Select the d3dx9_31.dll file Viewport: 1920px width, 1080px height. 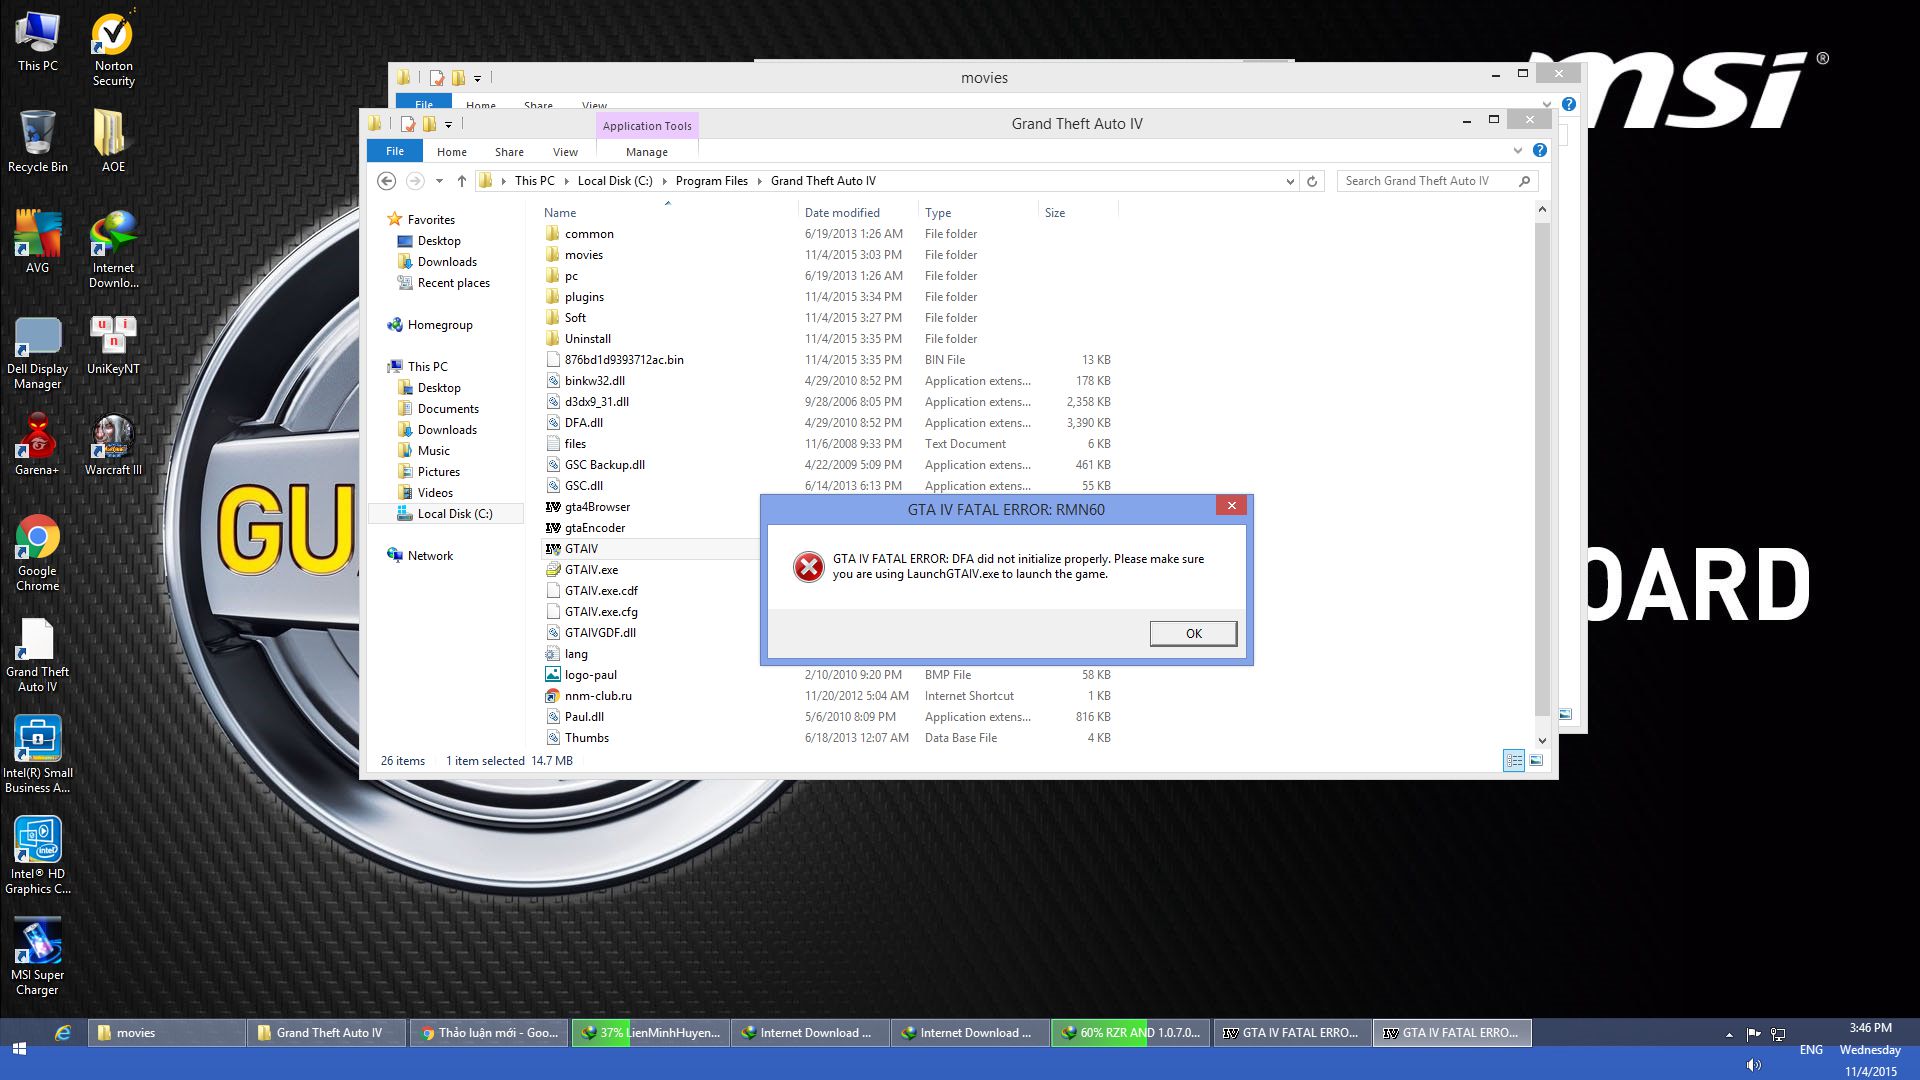tap(596, 402)
